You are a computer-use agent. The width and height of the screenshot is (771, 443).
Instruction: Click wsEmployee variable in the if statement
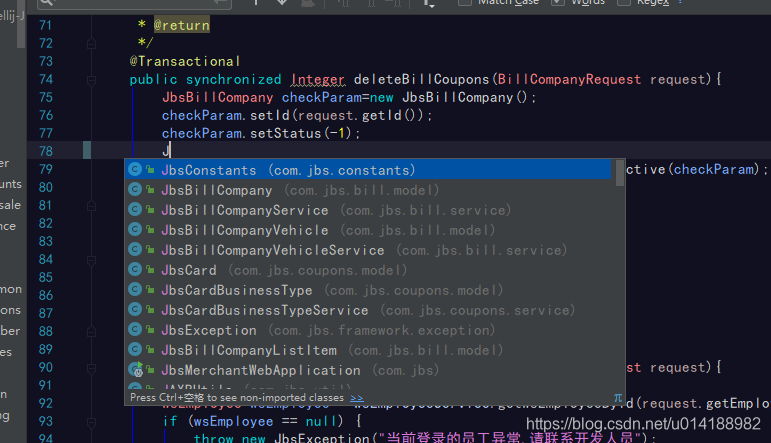(x=234, y=421)
